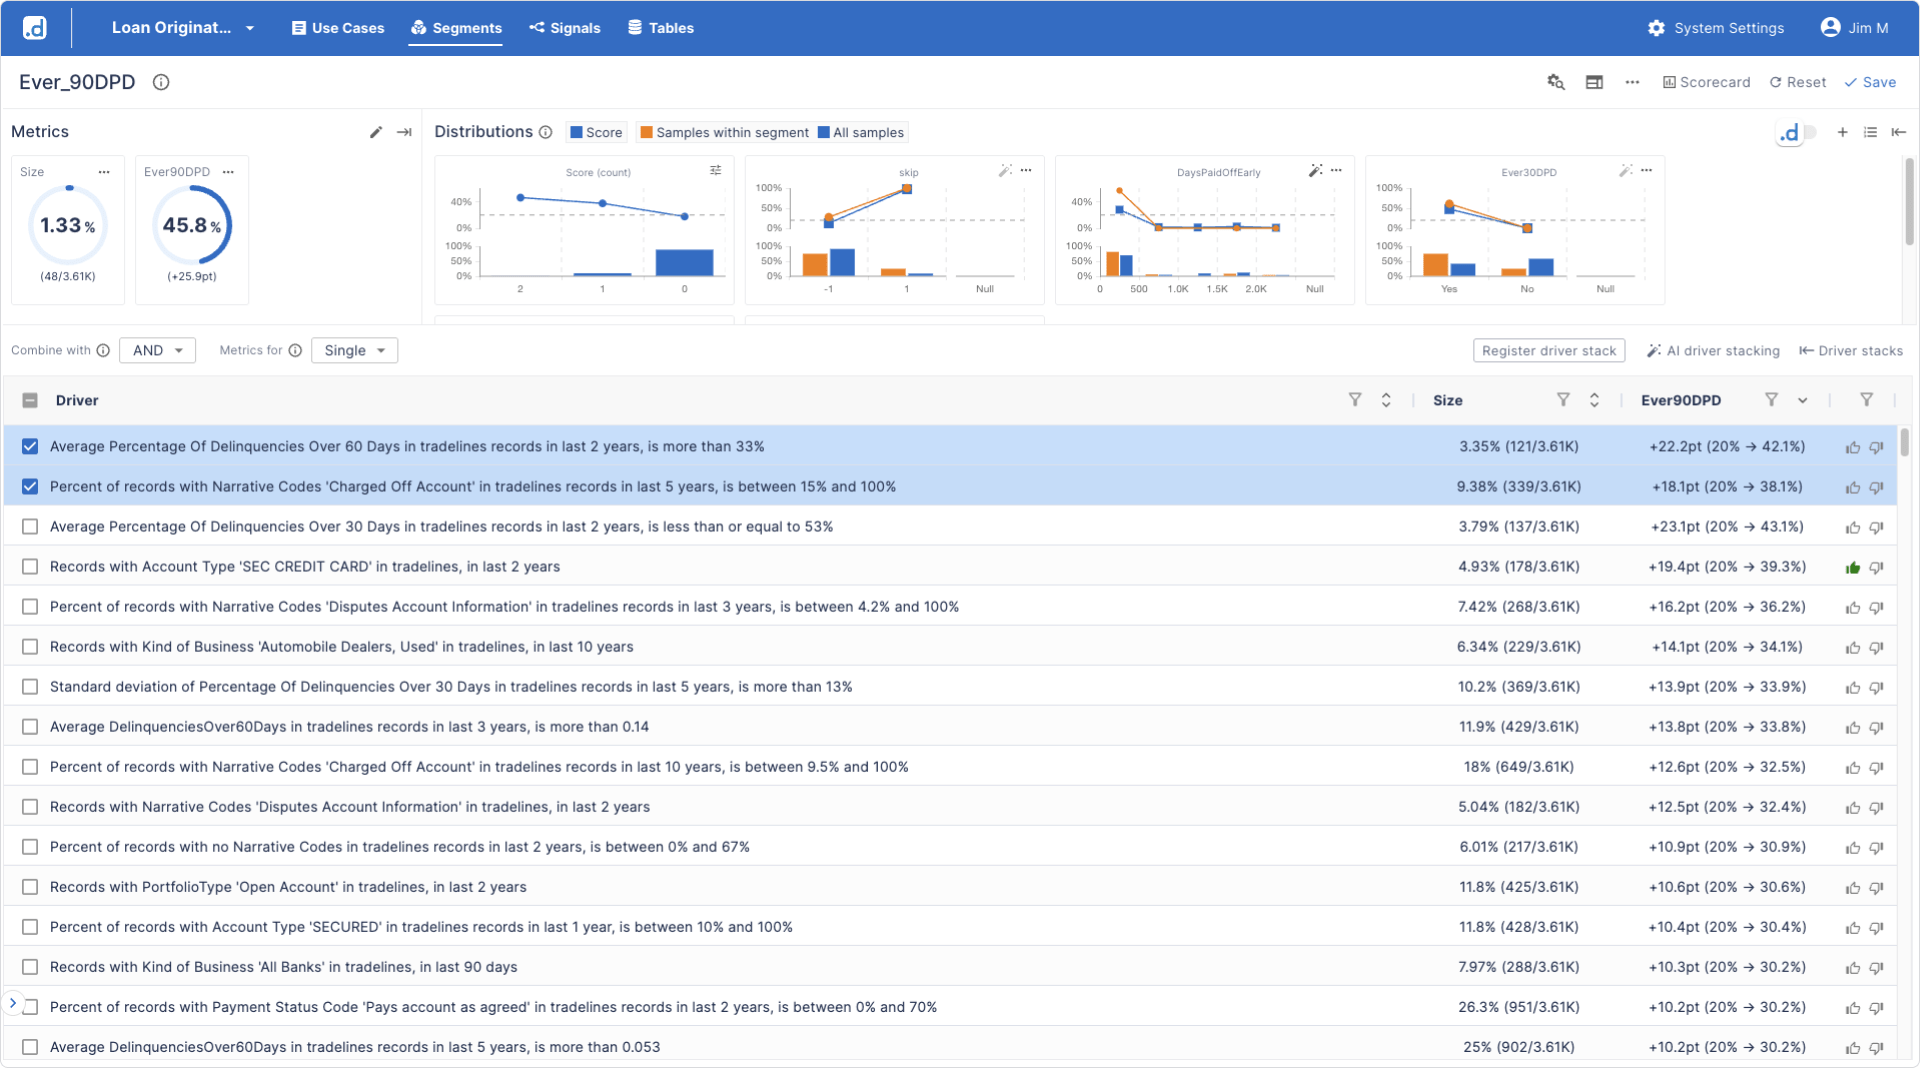This screenshot has width=1920, height=1068.
Task: Click thumbs down for Automobile Dealers driver row
Action: pyautogui.click(x=1877, y=648)
